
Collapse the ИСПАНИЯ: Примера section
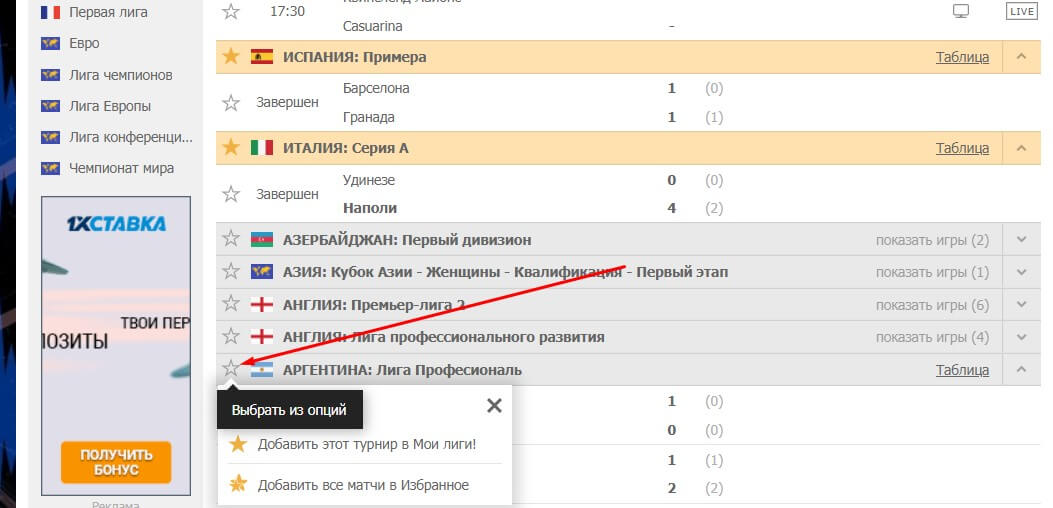[1021, 56]
